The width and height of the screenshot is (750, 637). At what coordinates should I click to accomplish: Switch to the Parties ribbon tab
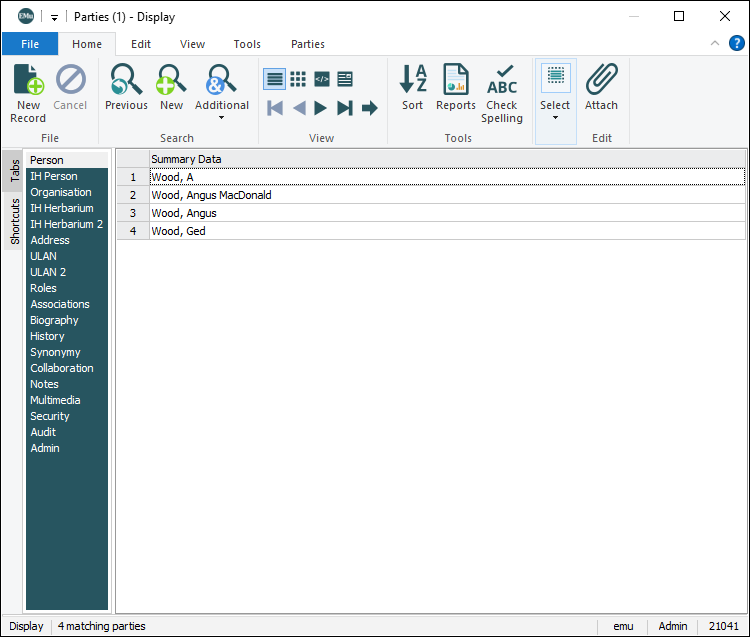[x=307, y=44]
